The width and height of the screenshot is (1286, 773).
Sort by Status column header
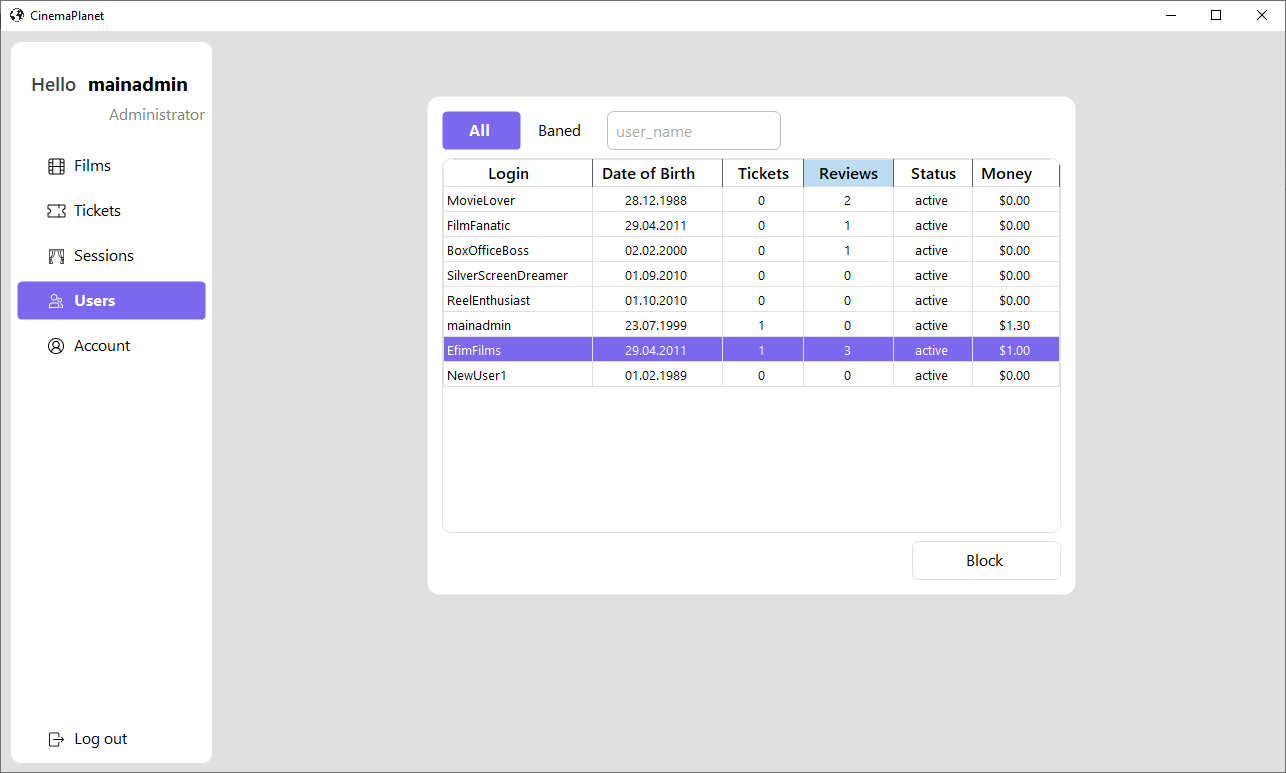click(933, 174)
